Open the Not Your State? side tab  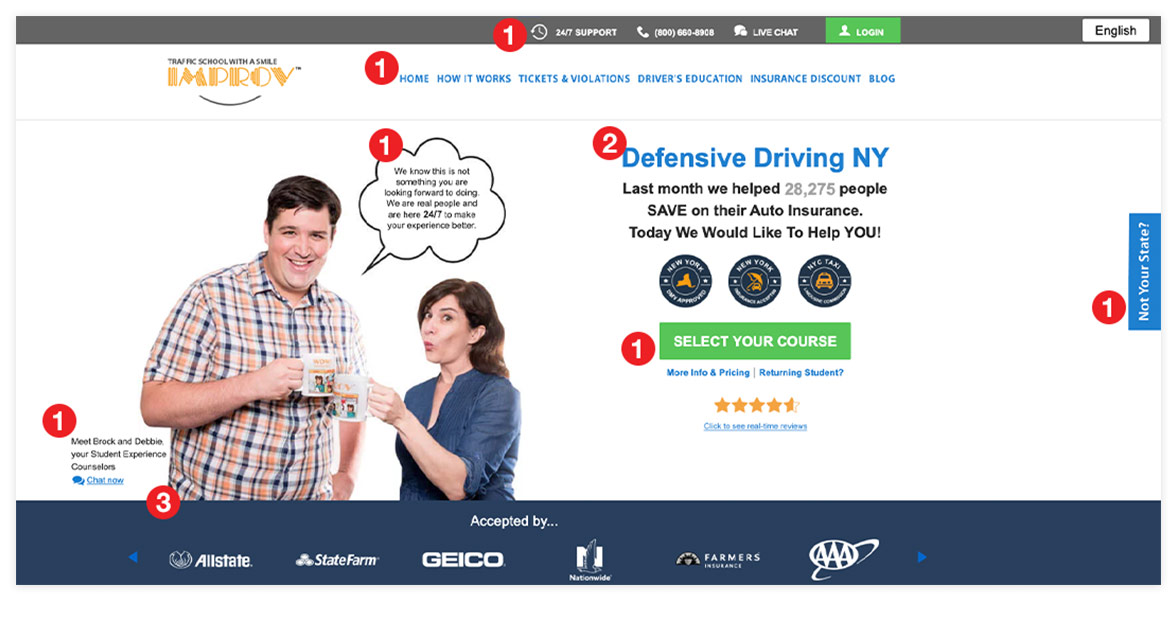1144,272
